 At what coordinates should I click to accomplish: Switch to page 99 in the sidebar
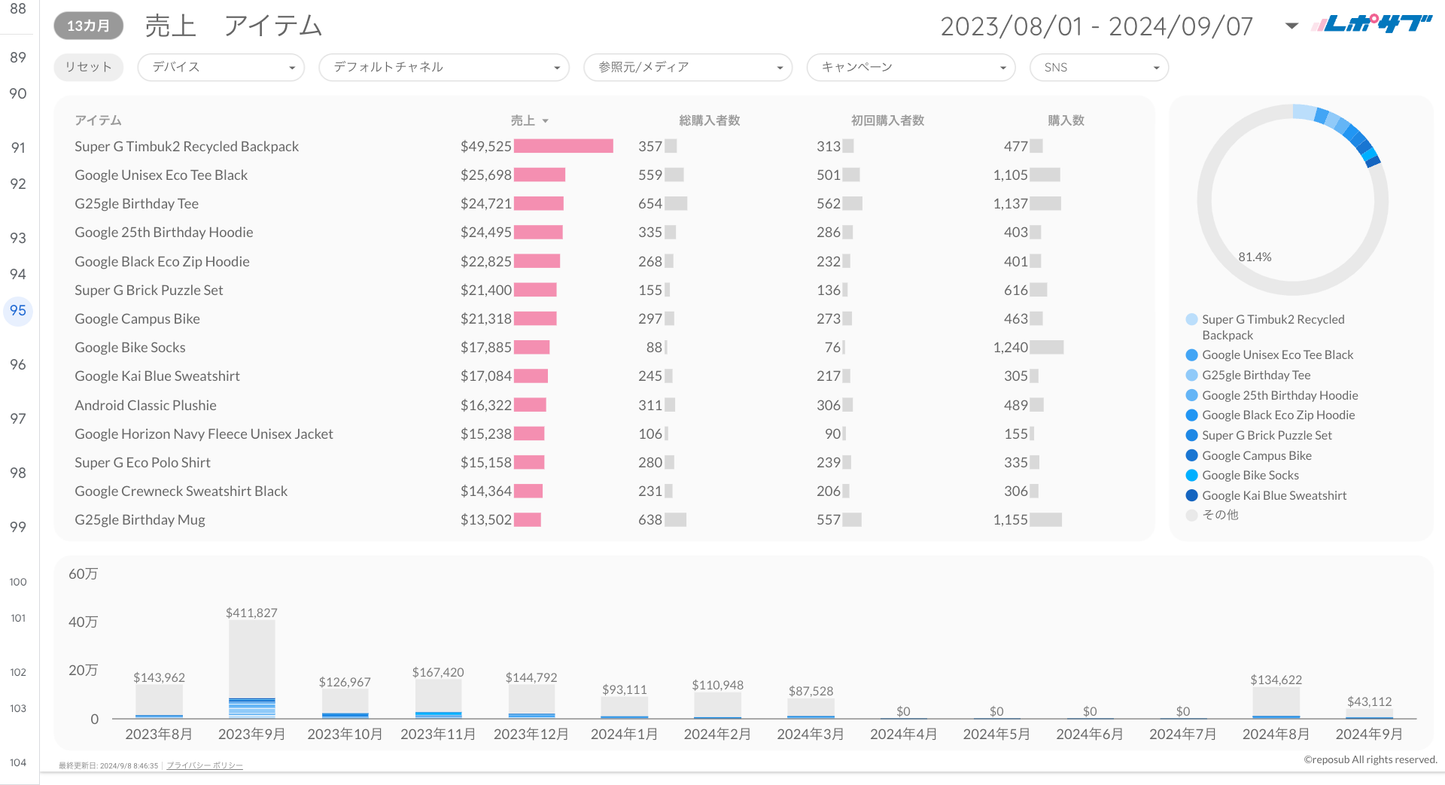pyautogui.click(x=18, y=527)
